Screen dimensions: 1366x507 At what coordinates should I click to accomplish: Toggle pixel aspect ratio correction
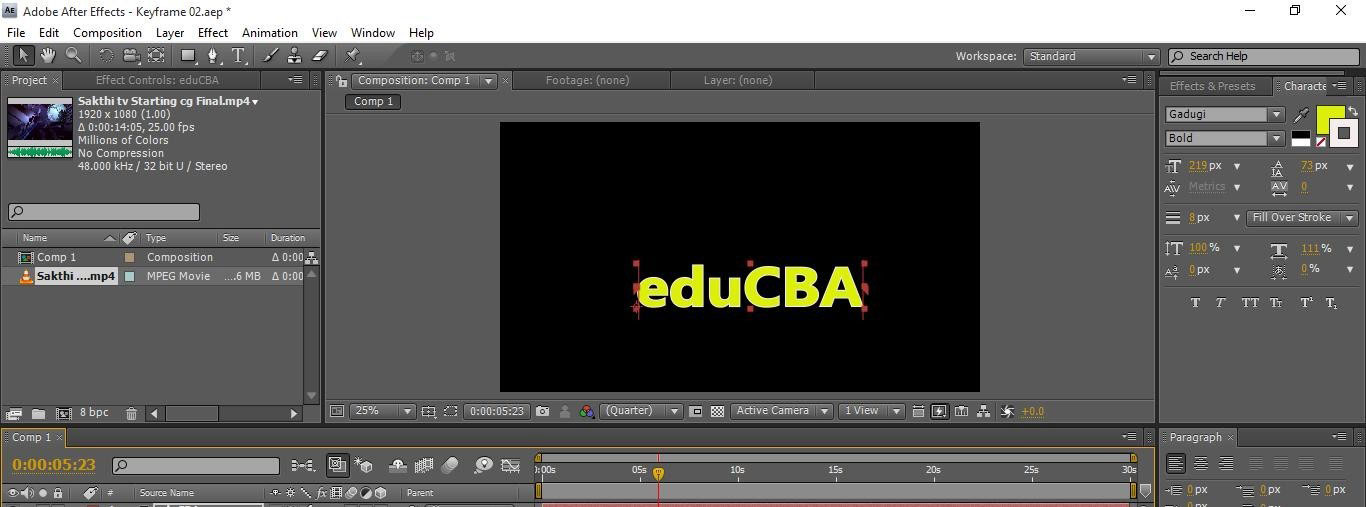coord(918,411)
